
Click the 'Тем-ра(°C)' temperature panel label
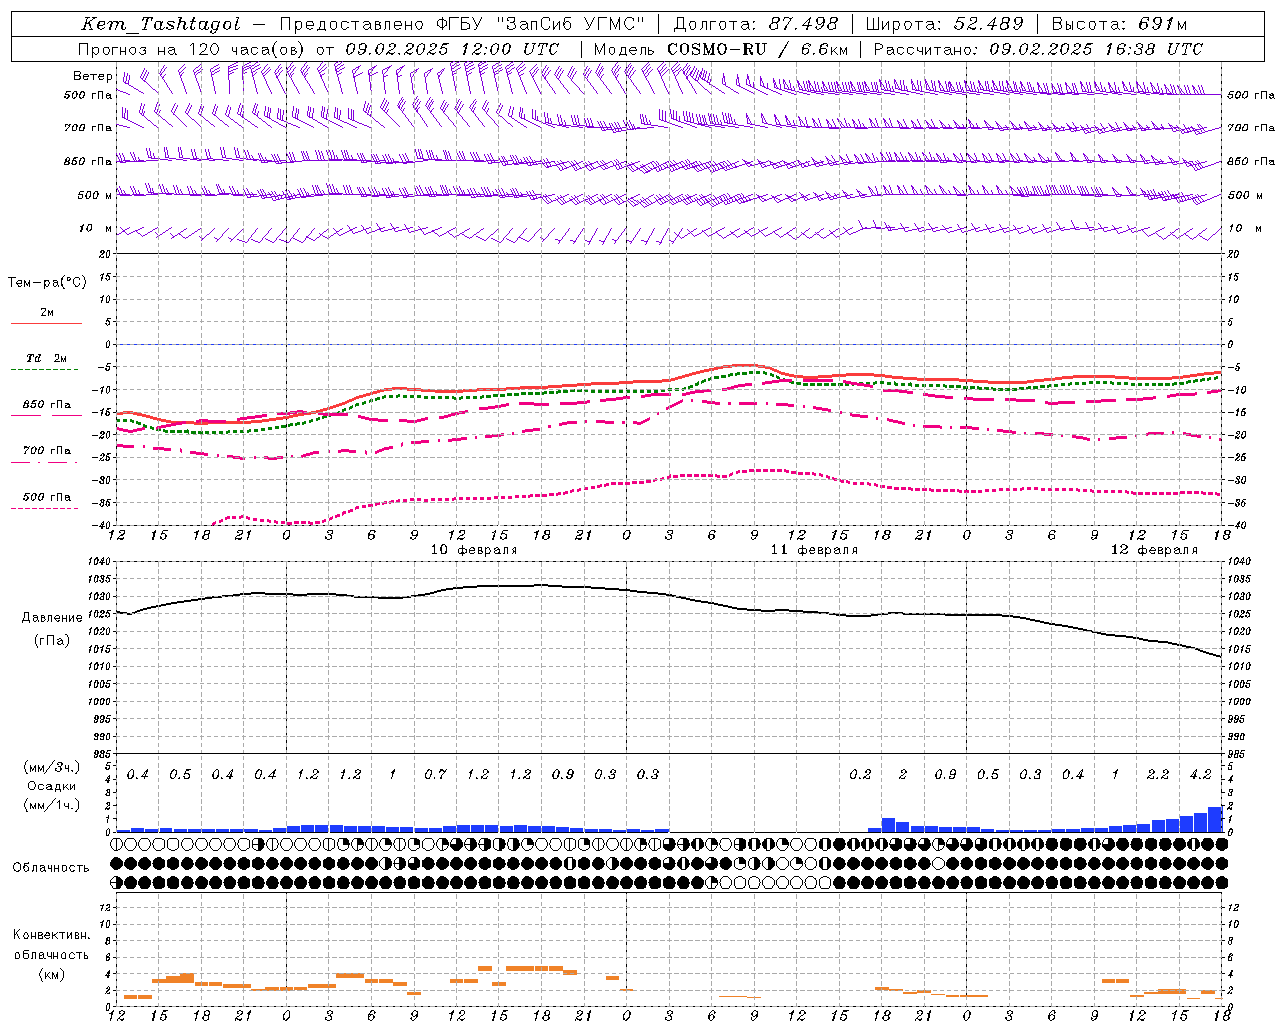(47, 283)
